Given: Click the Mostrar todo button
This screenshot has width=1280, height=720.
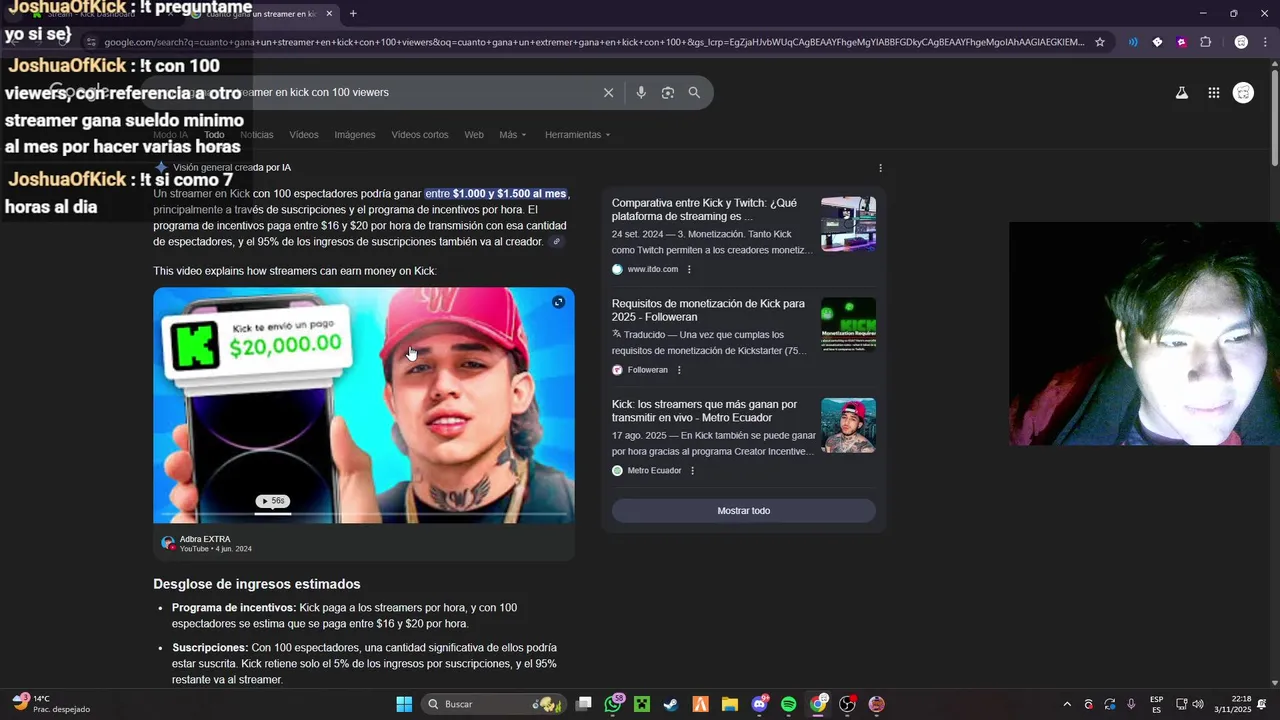Looking at the screenshot, I should pyautogui.click(x=744, y=511).
